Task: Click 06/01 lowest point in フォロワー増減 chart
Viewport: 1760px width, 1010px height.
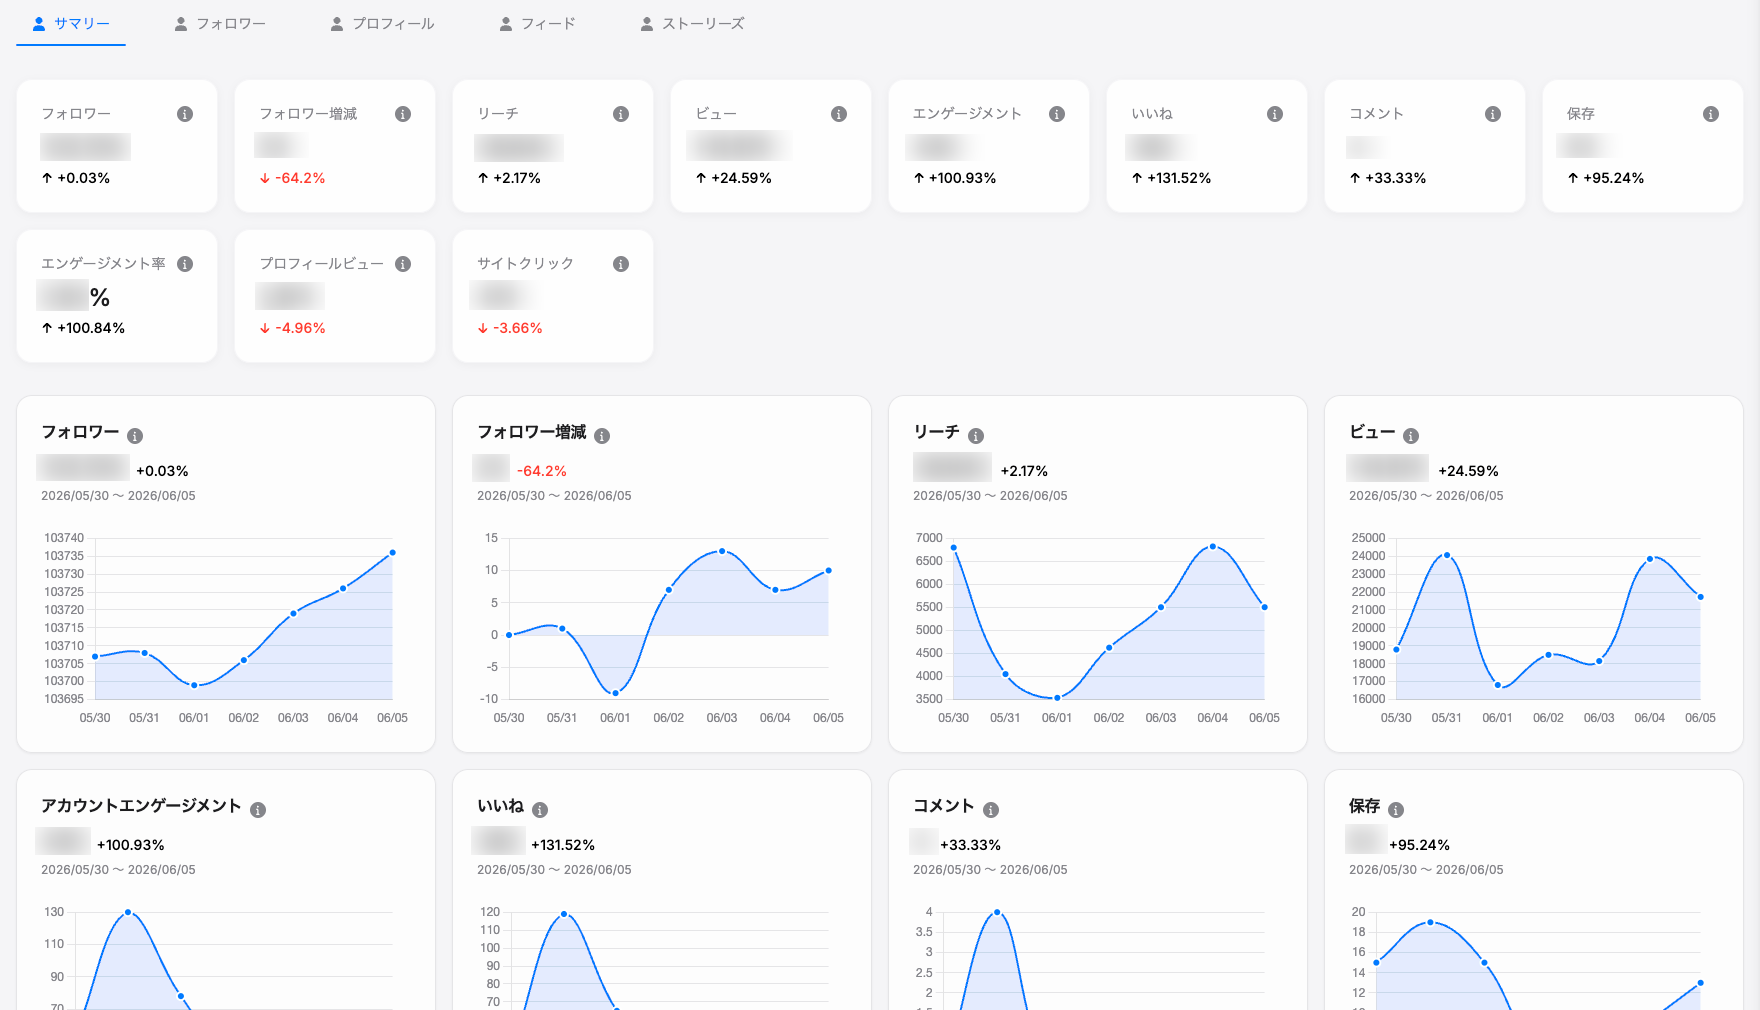Action: coord(615,693)
